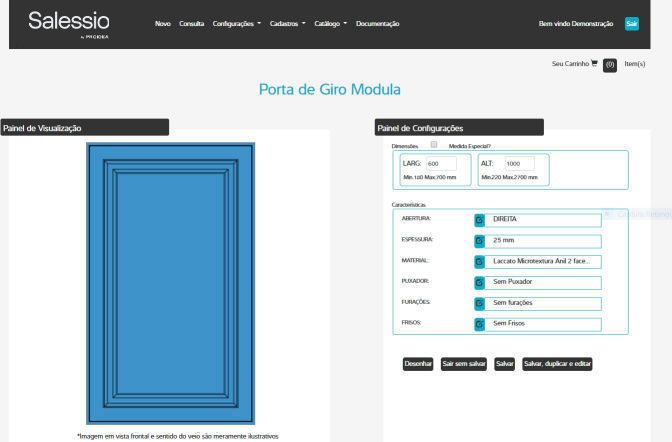Click the edit icon beside ABERTURA
The image size is (672, 442).
479,219
